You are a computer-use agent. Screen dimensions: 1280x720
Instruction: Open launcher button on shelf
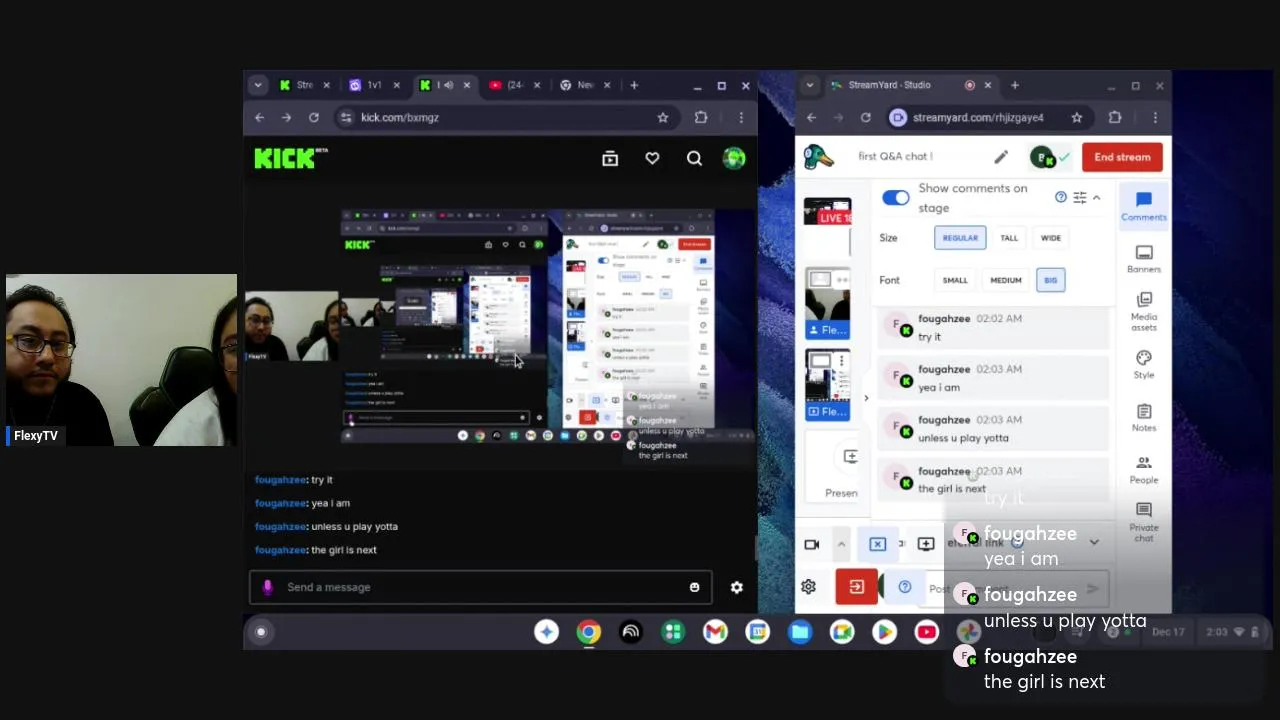click(x=261, y=631)
